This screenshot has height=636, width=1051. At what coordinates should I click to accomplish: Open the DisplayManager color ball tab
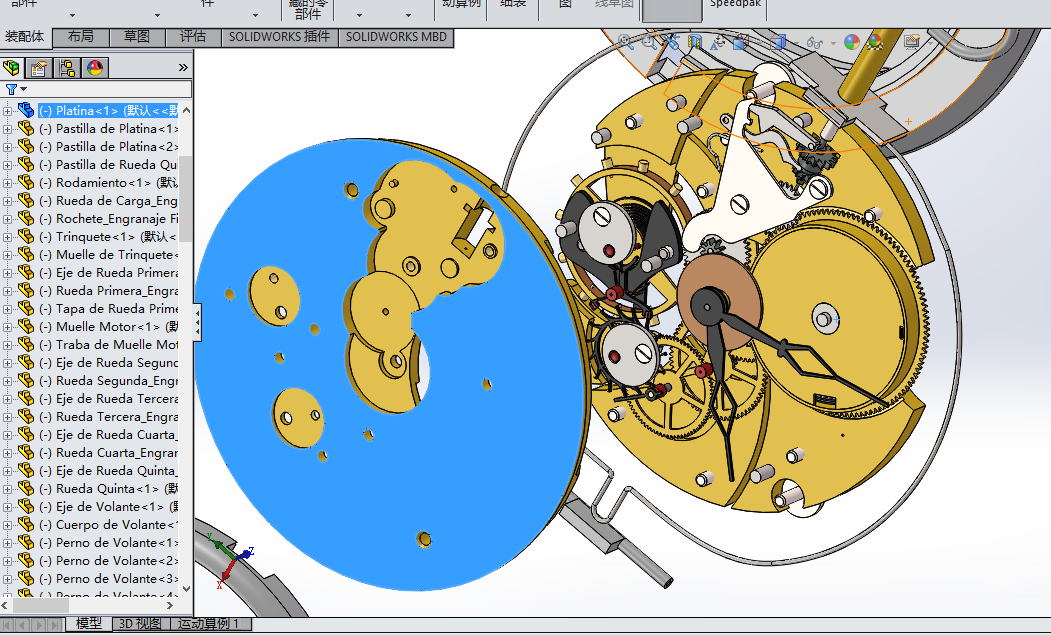[95, 68]
